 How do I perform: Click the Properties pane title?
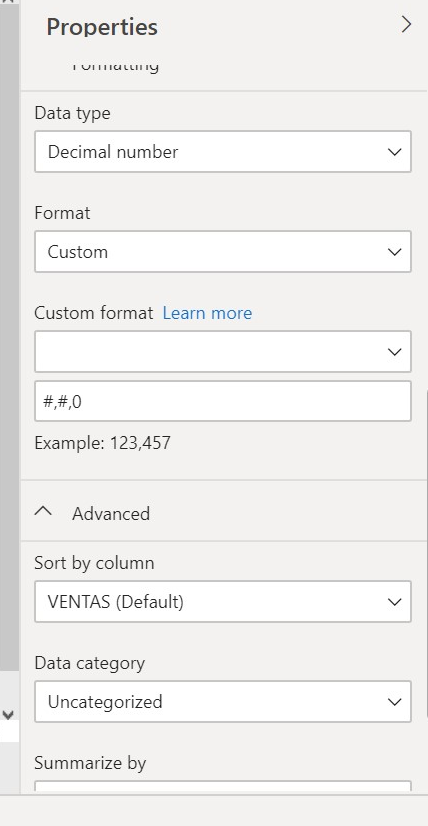(102, 27)
